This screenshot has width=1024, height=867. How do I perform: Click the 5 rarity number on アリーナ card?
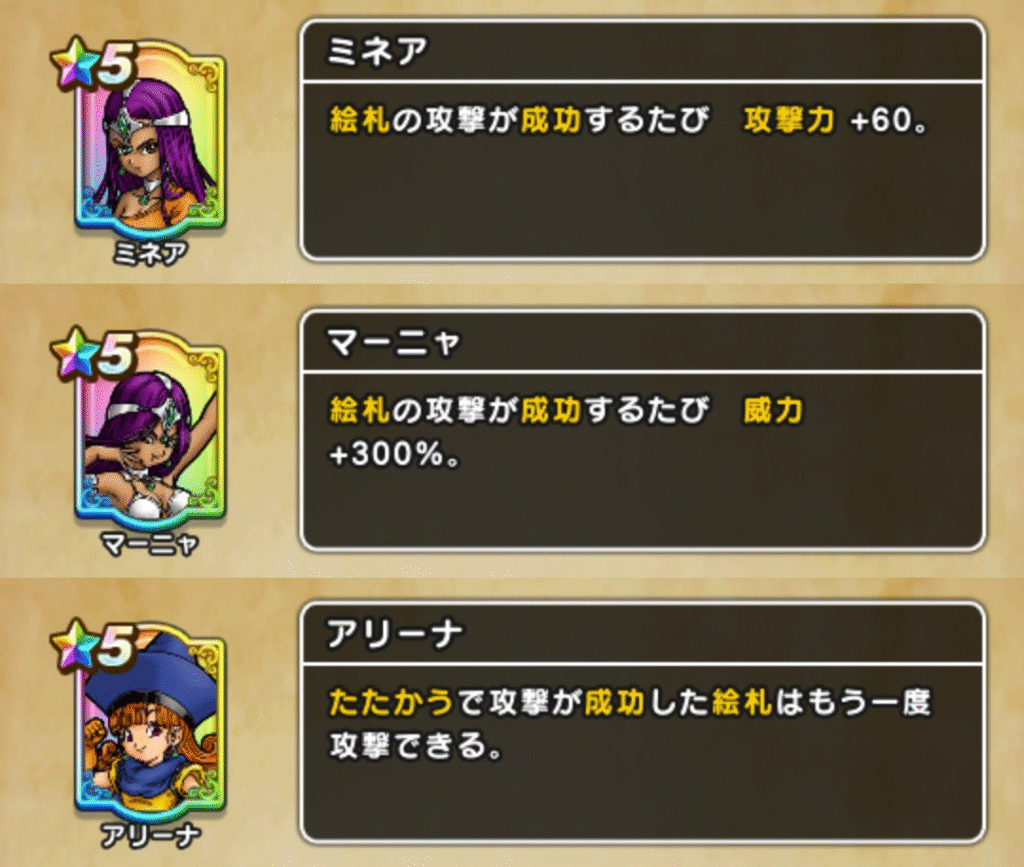pyautogui.click(x=118, y=648)
